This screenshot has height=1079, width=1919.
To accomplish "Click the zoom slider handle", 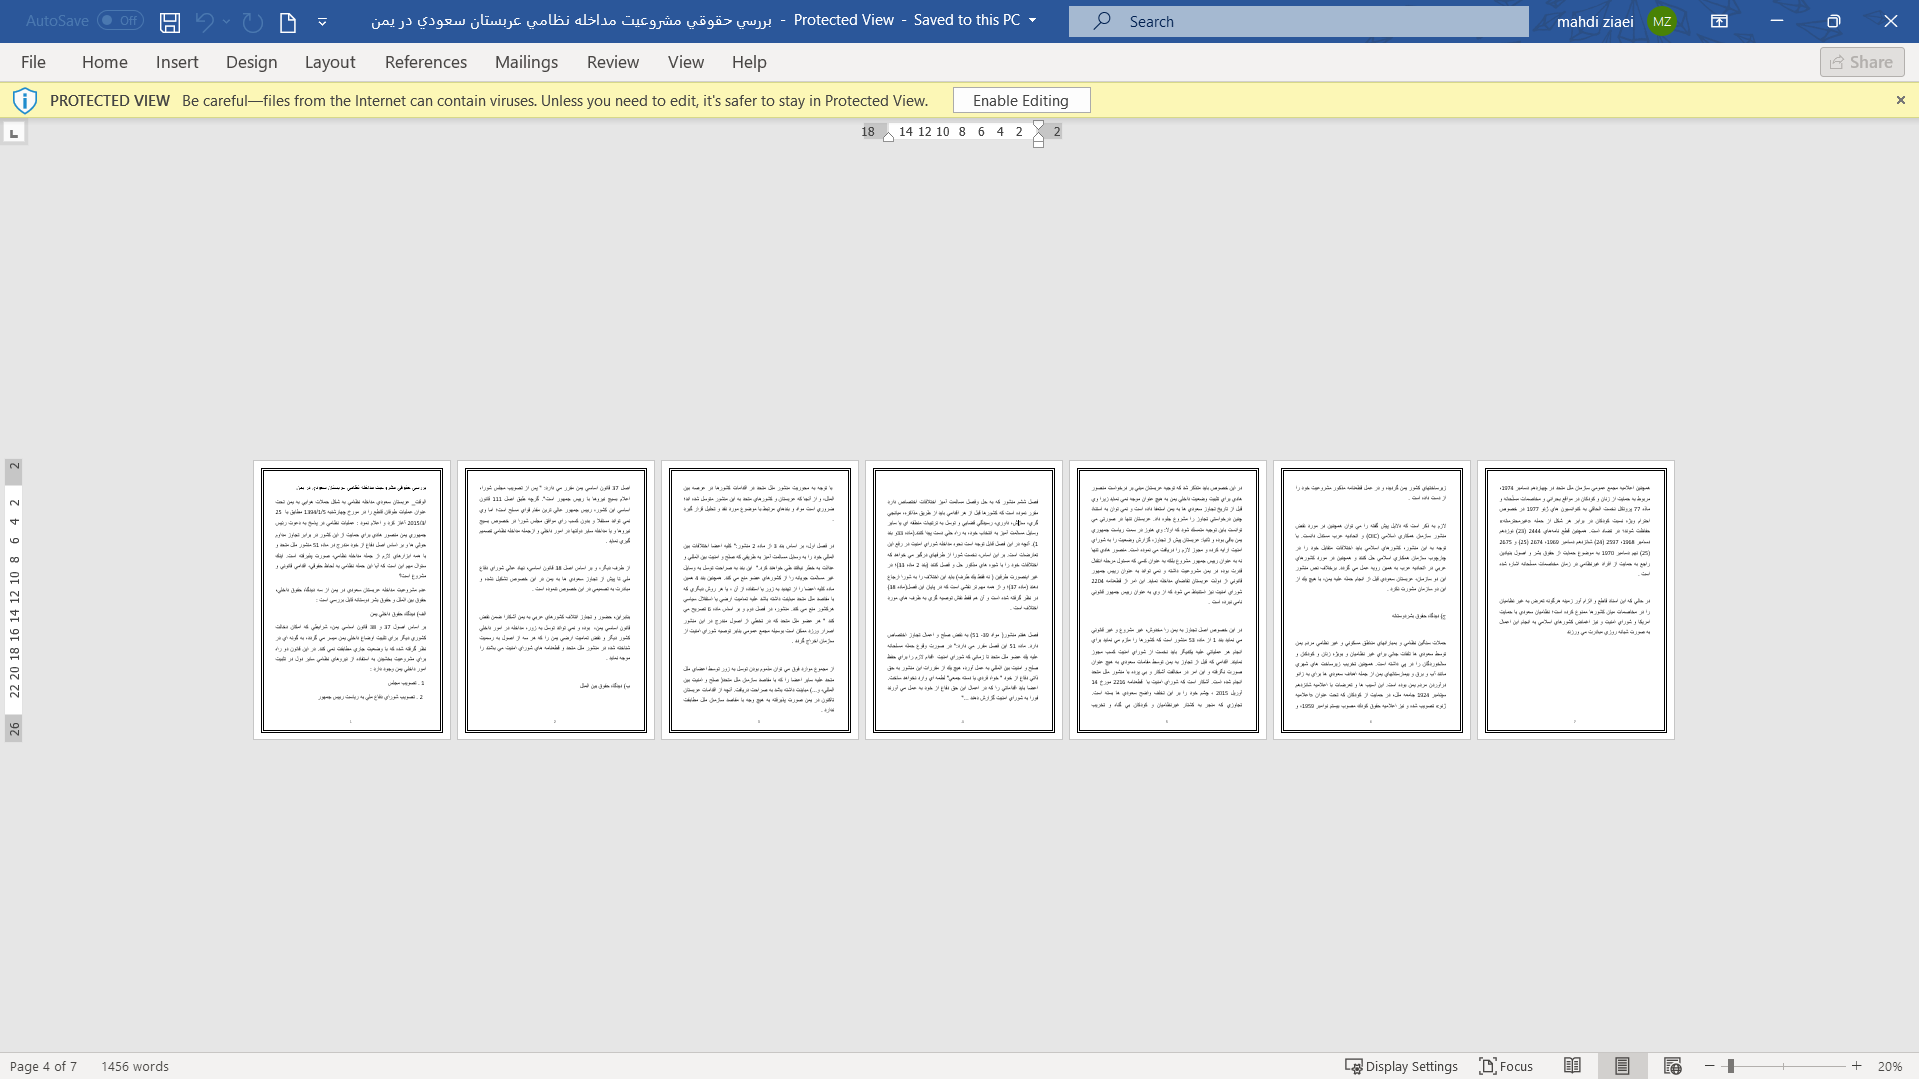I will point(1730,1066).
